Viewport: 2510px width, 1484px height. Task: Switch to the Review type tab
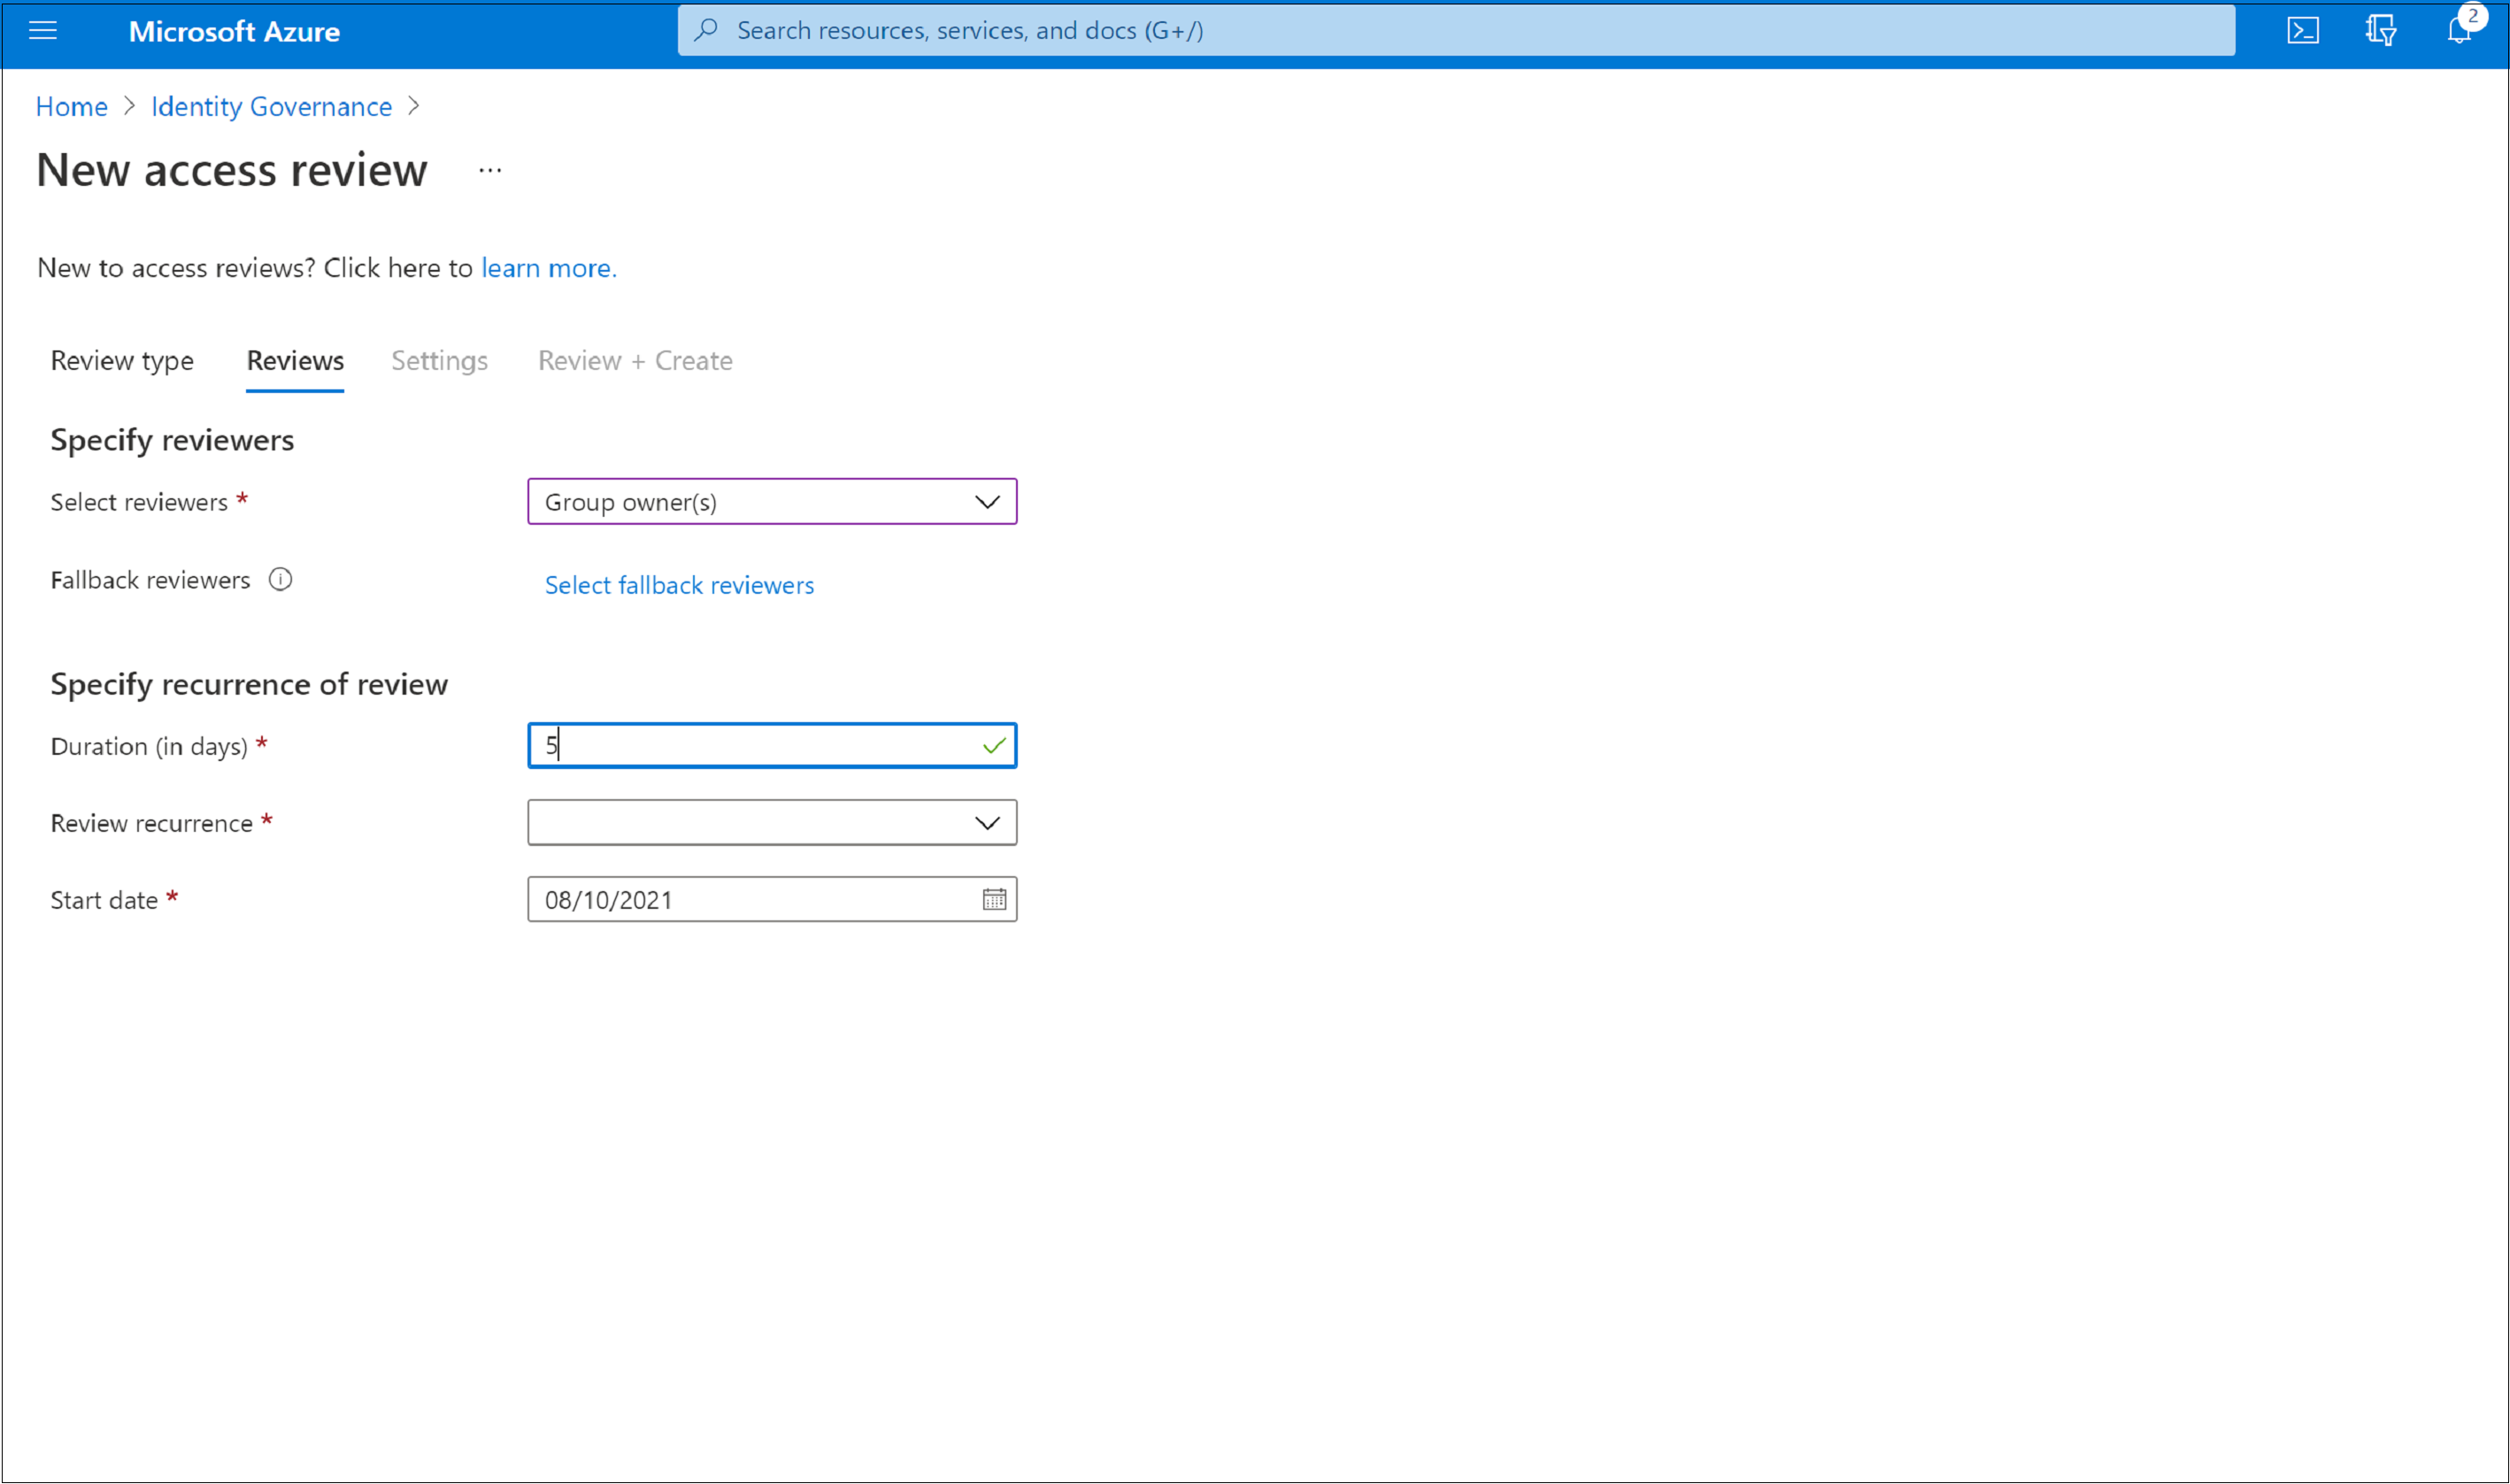124,360
